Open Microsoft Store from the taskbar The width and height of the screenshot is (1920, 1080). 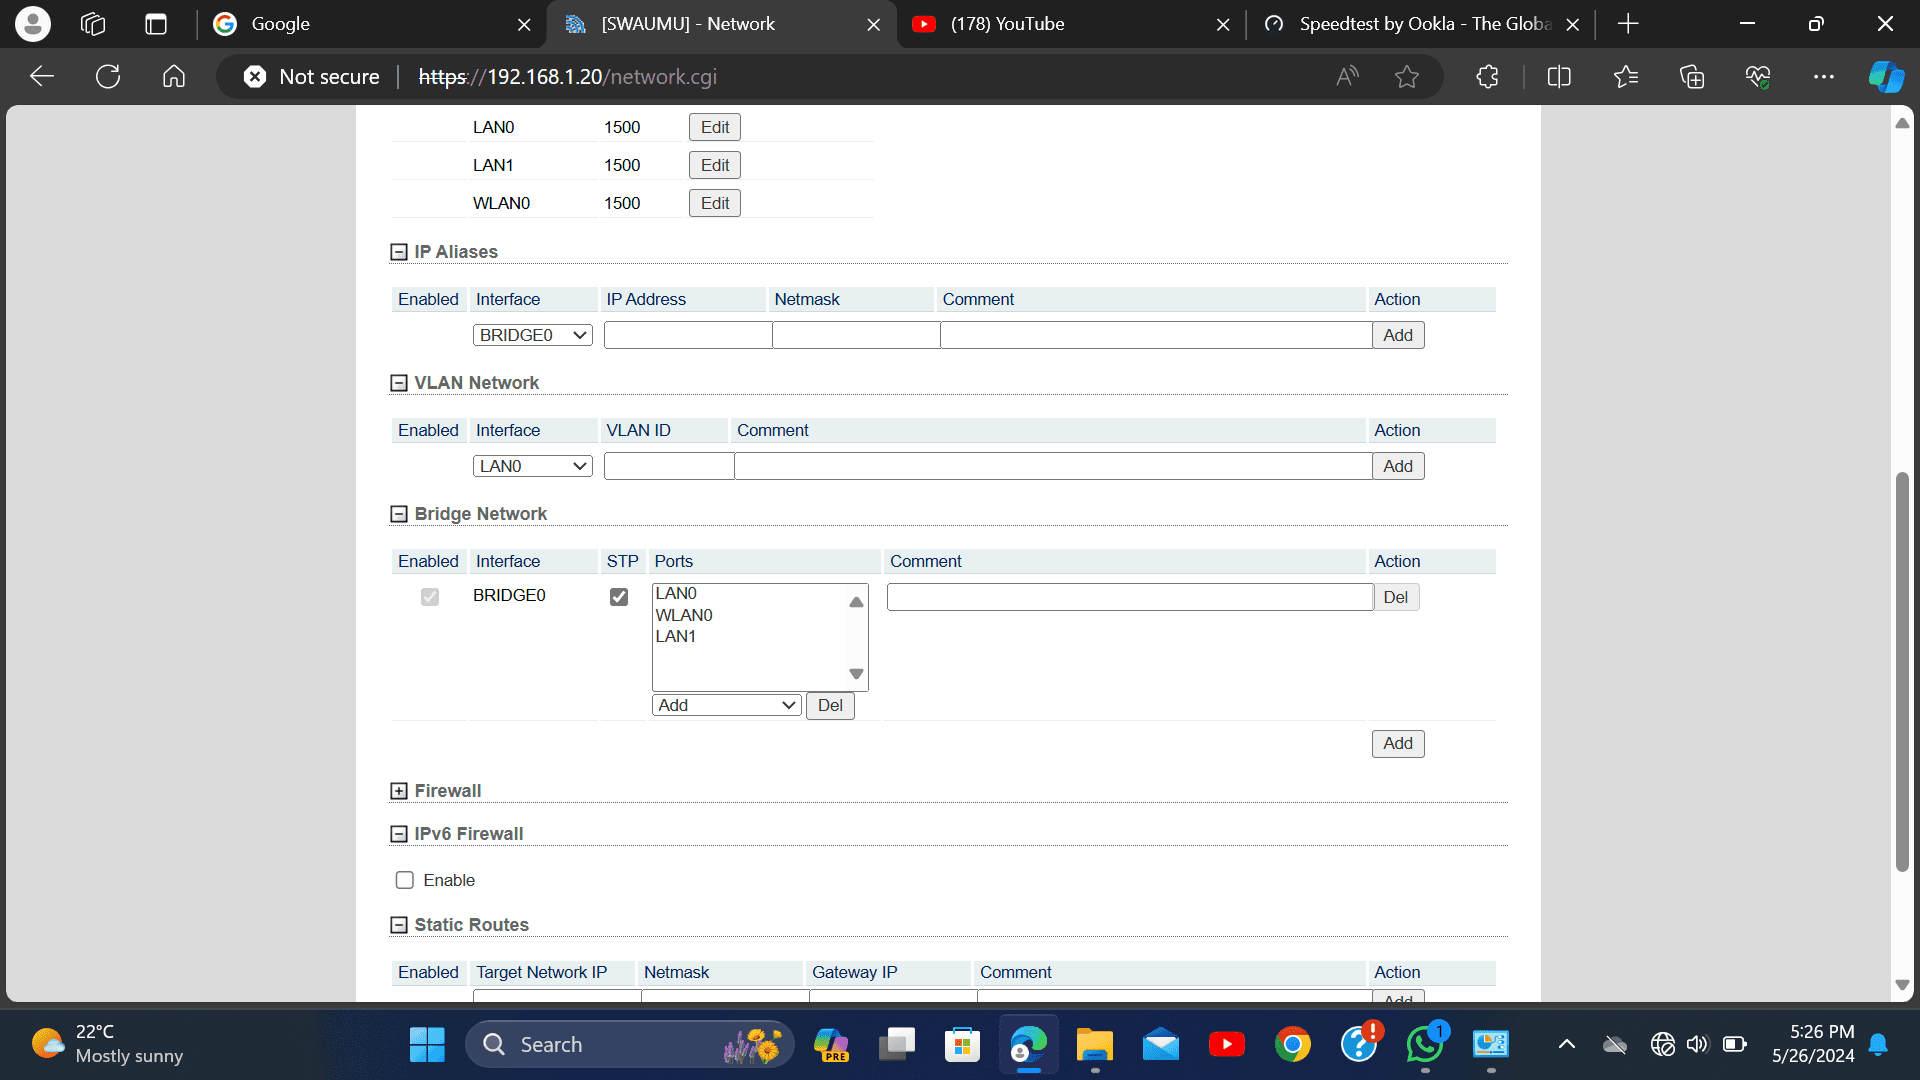[x=962, y=1045]
